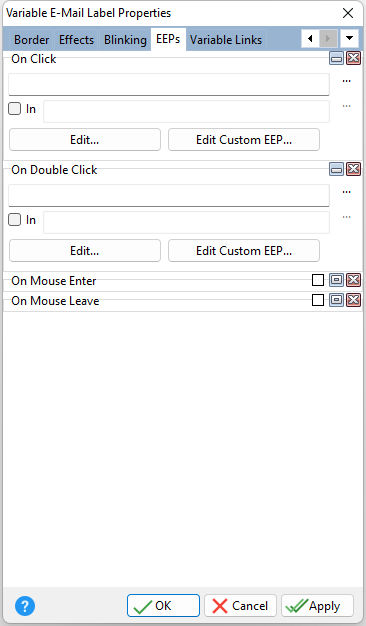Remove the On Click EEP section

tap(353, 59)
